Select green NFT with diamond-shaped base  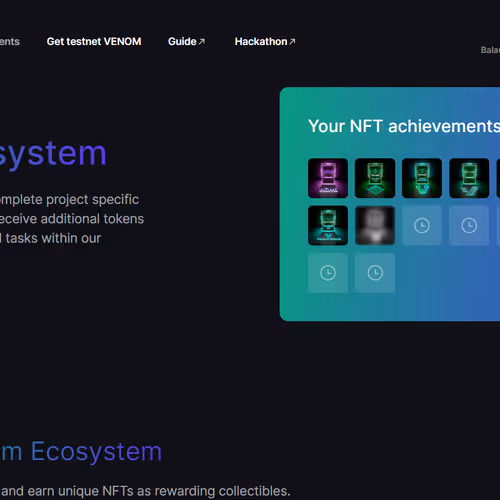(x=375, y=178)
